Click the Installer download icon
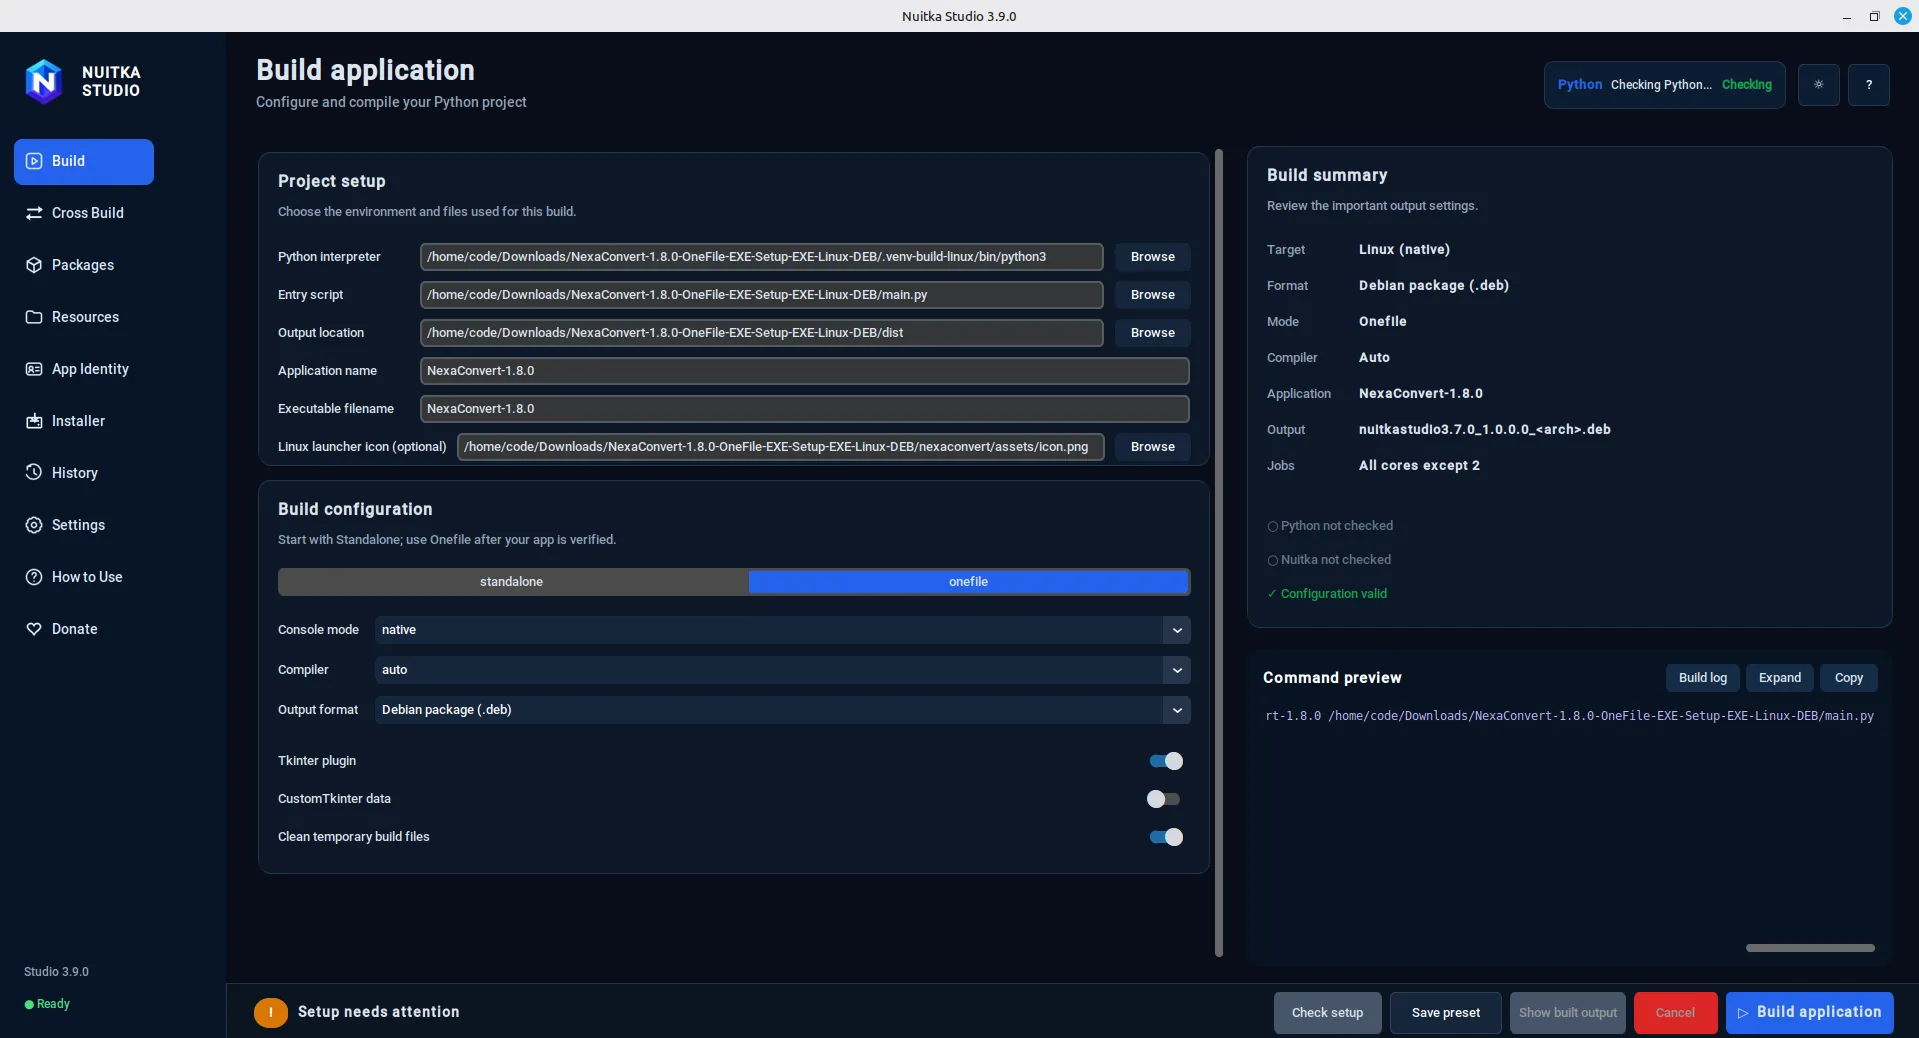1919x1038 pixels. click(34, 421)
